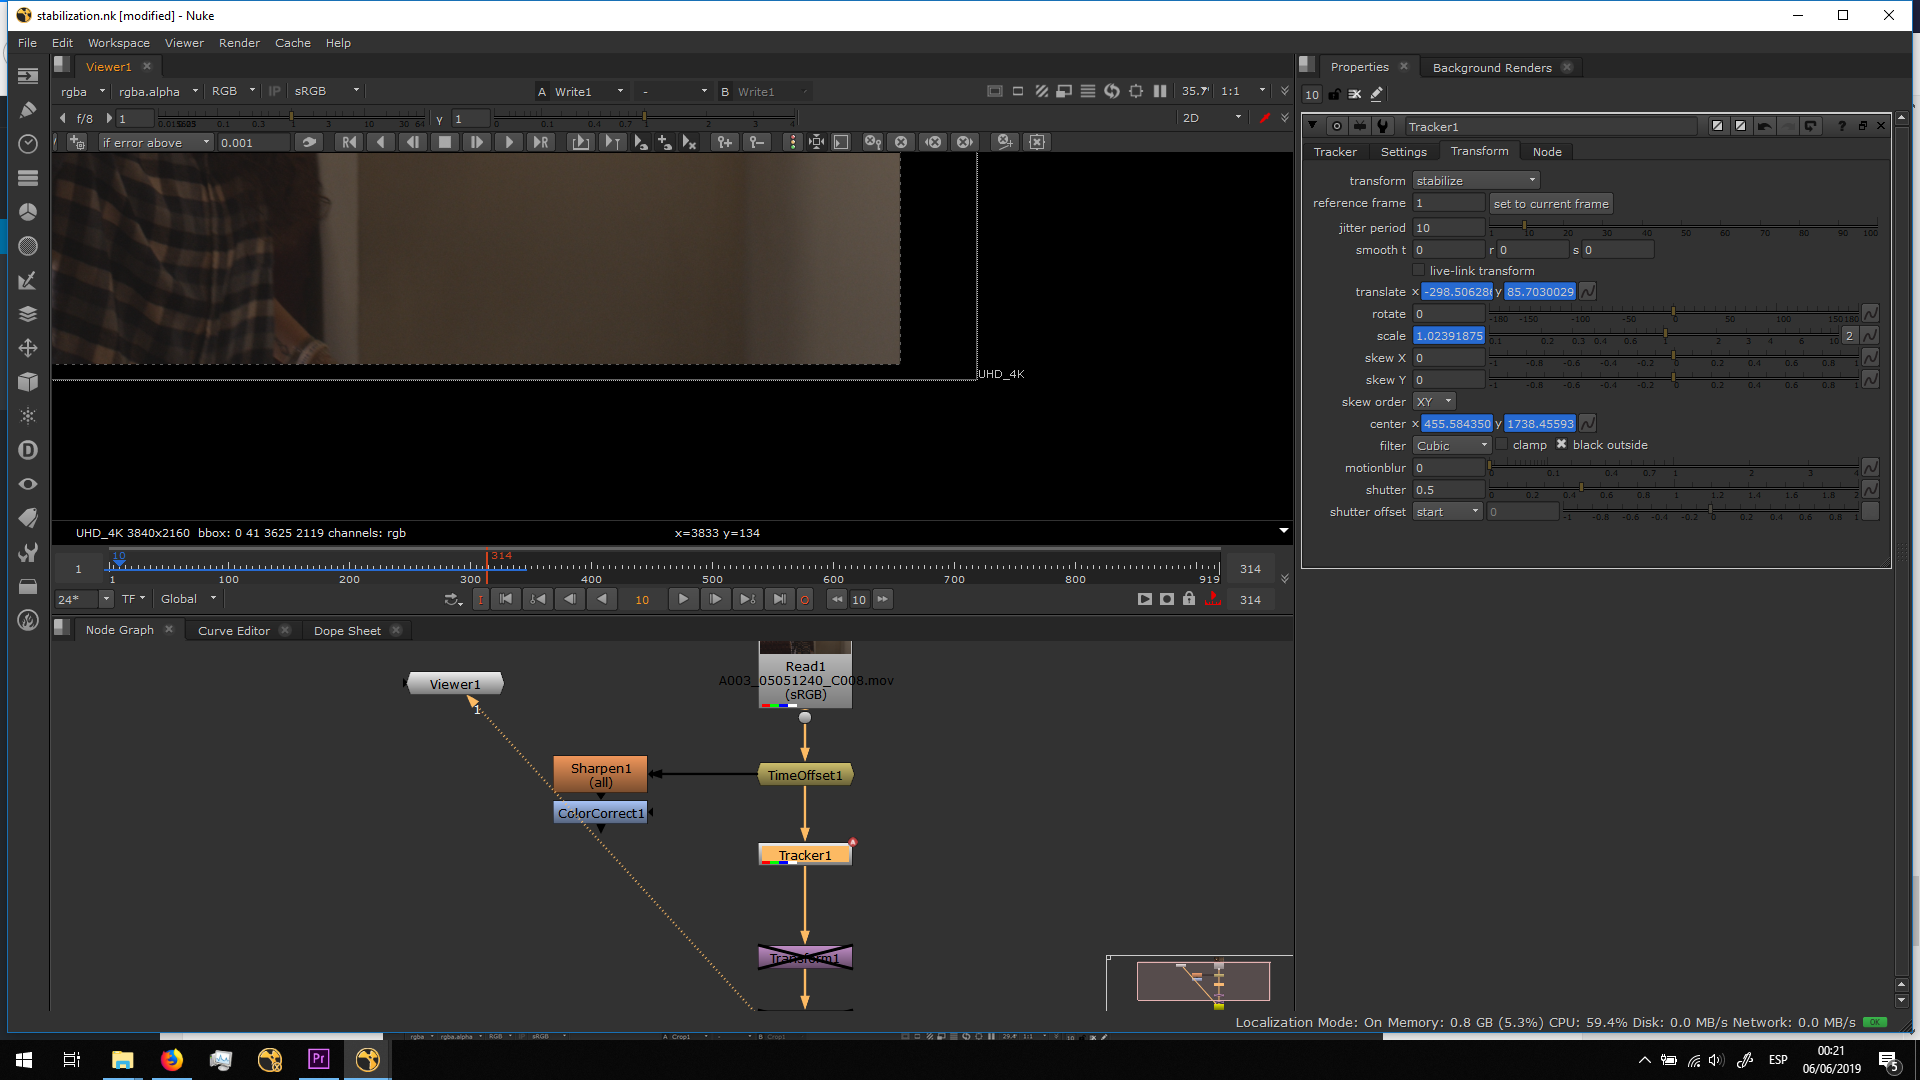The image size is (1920, 1080).
Task: Click set to current frame button
Action: click(x=1550, y=204)
